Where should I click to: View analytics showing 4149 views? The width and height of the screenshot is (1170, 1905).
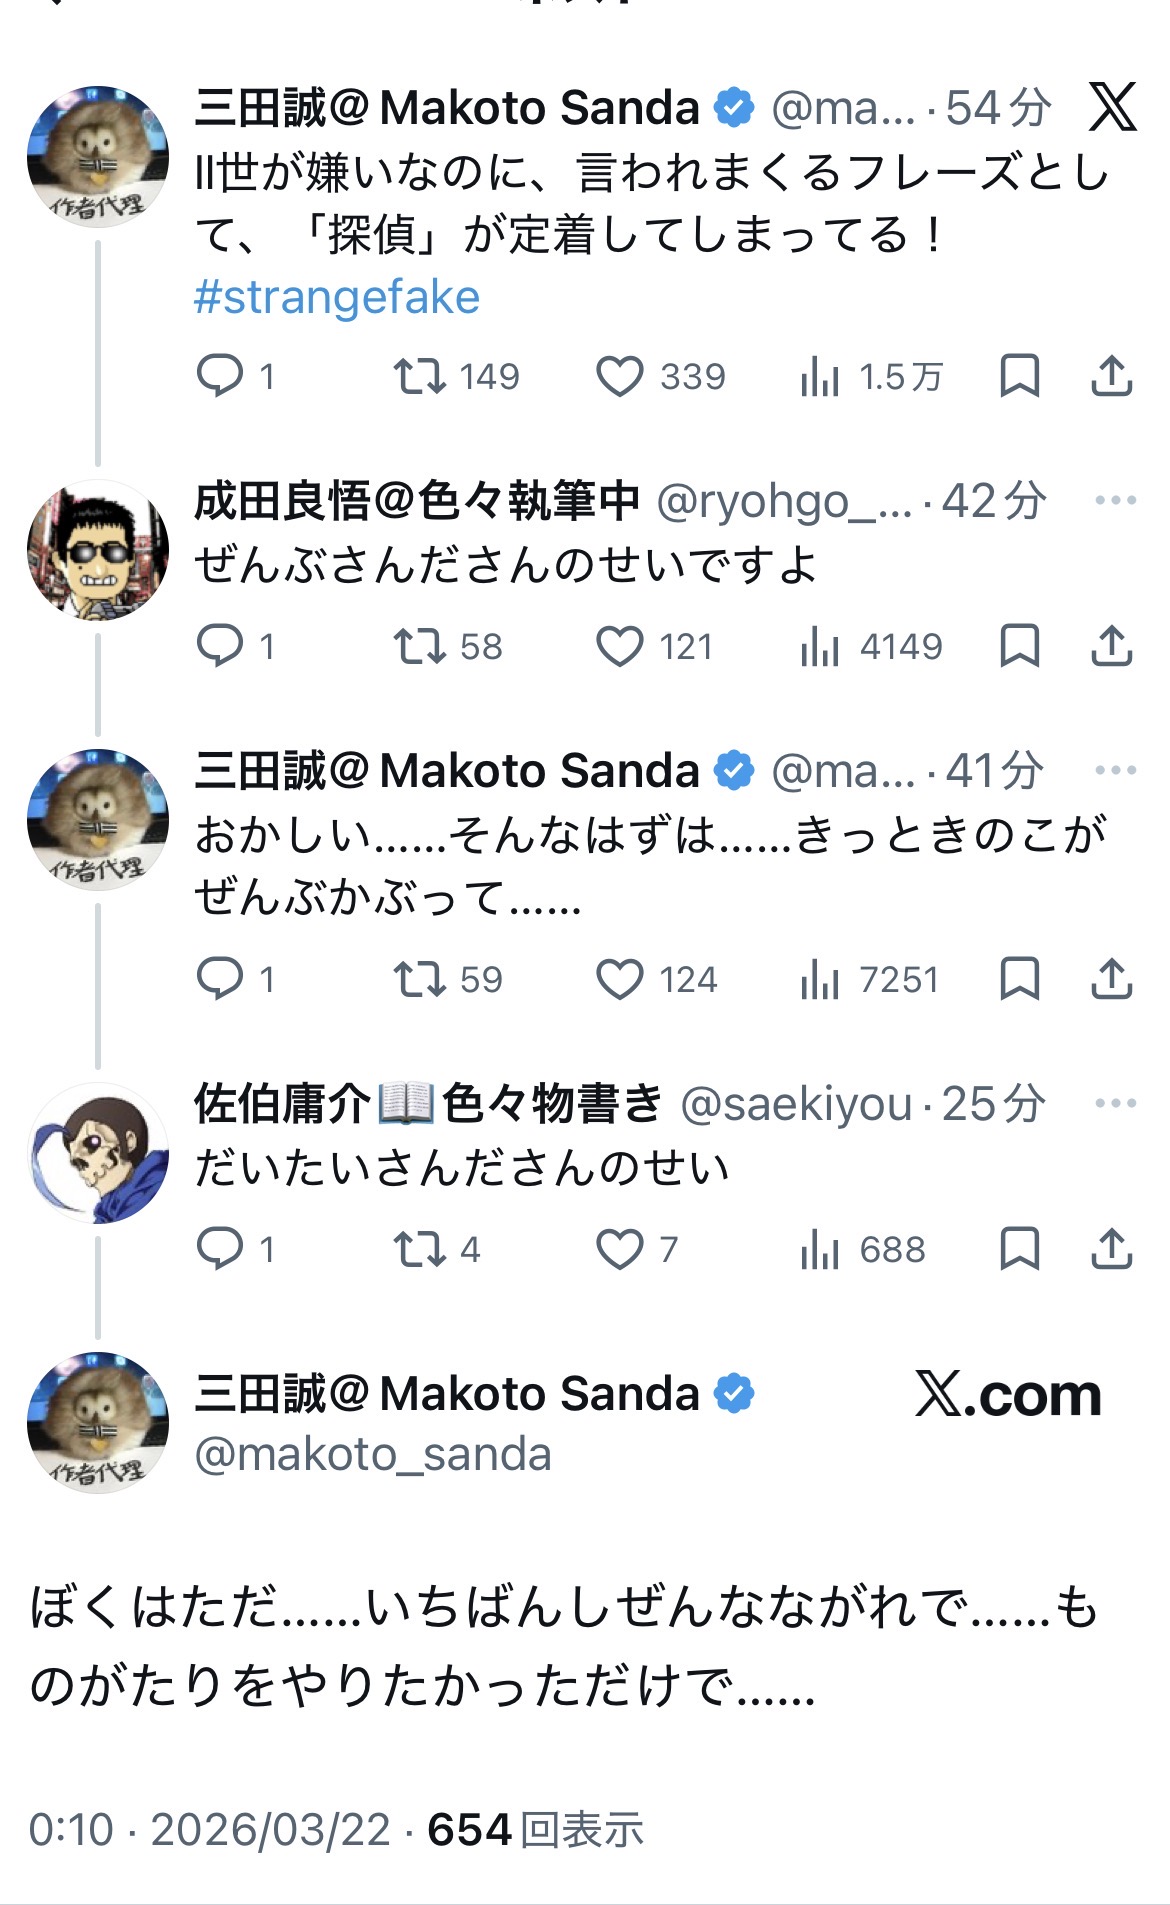(x=871, y=647)
